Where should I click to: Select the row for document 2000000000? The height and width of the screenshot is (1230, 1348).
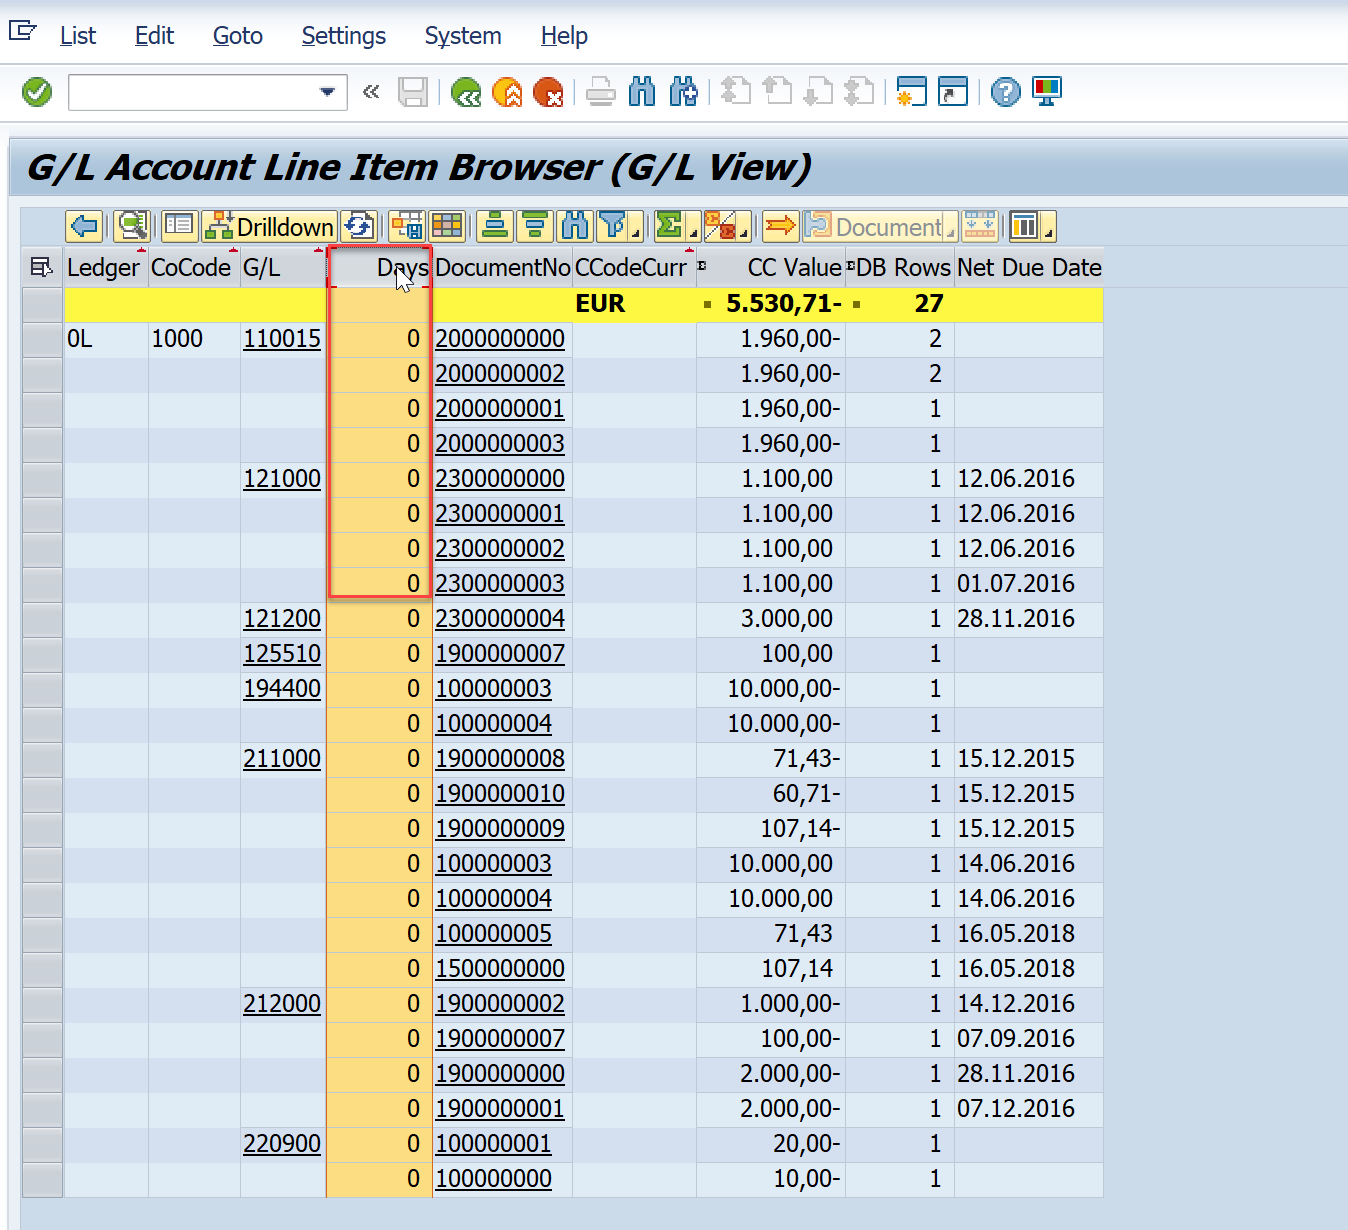(x=42, y=339)
